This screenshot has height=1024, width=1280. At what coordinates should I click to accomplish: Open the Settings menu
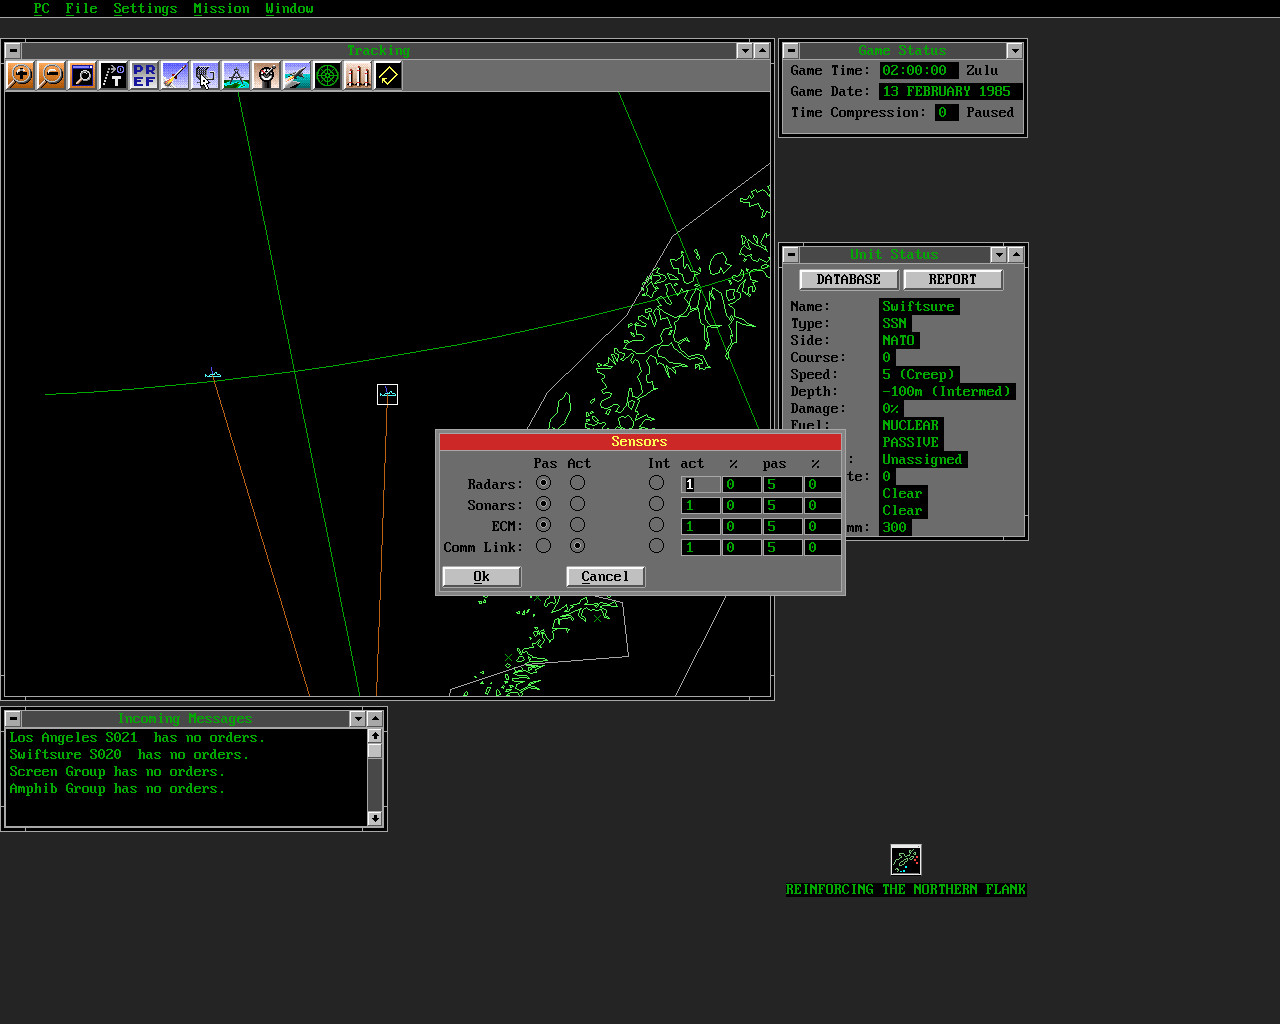[145, 8]
